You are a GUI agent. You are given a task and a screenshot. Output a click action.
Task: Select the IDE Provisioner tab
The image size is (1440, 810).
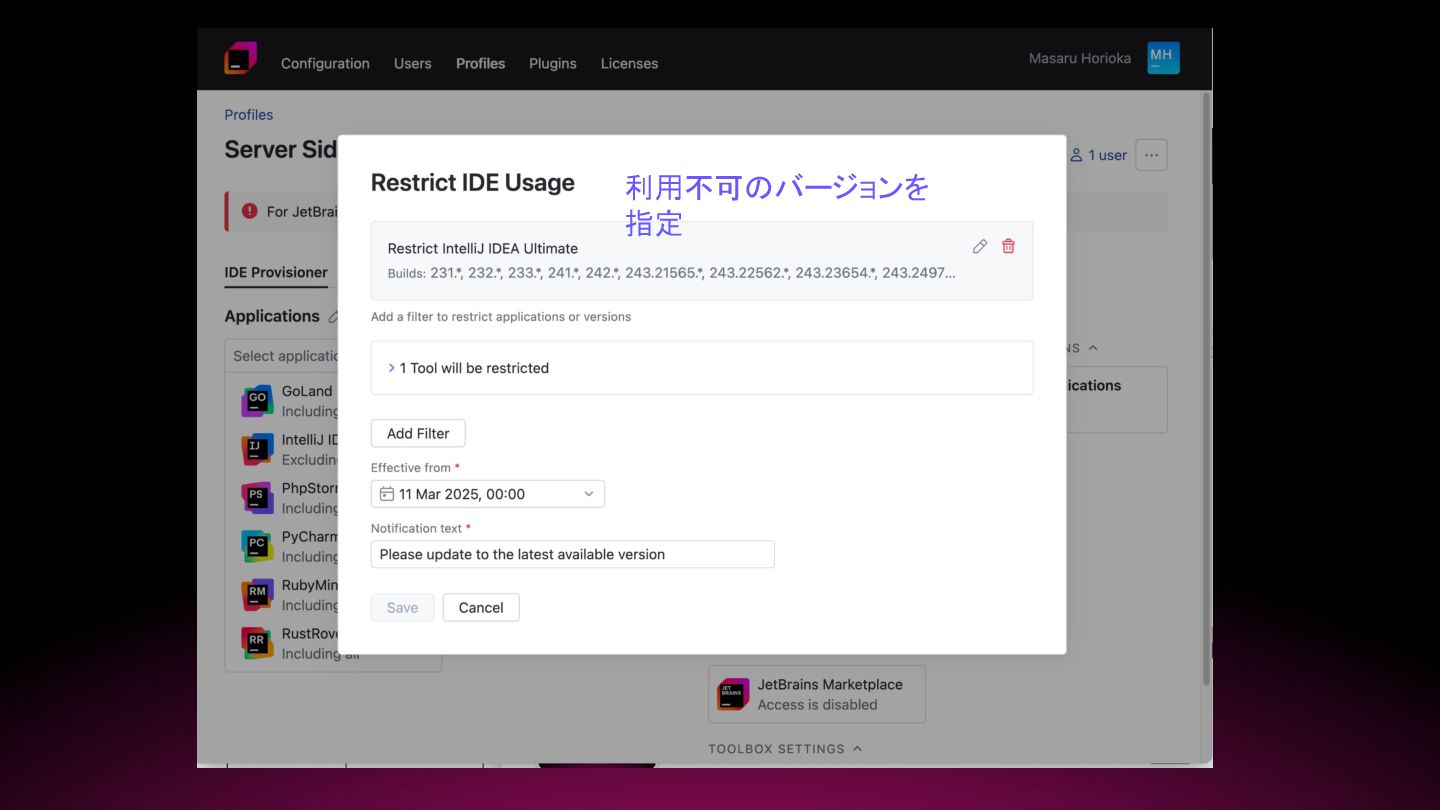point(276,272)
